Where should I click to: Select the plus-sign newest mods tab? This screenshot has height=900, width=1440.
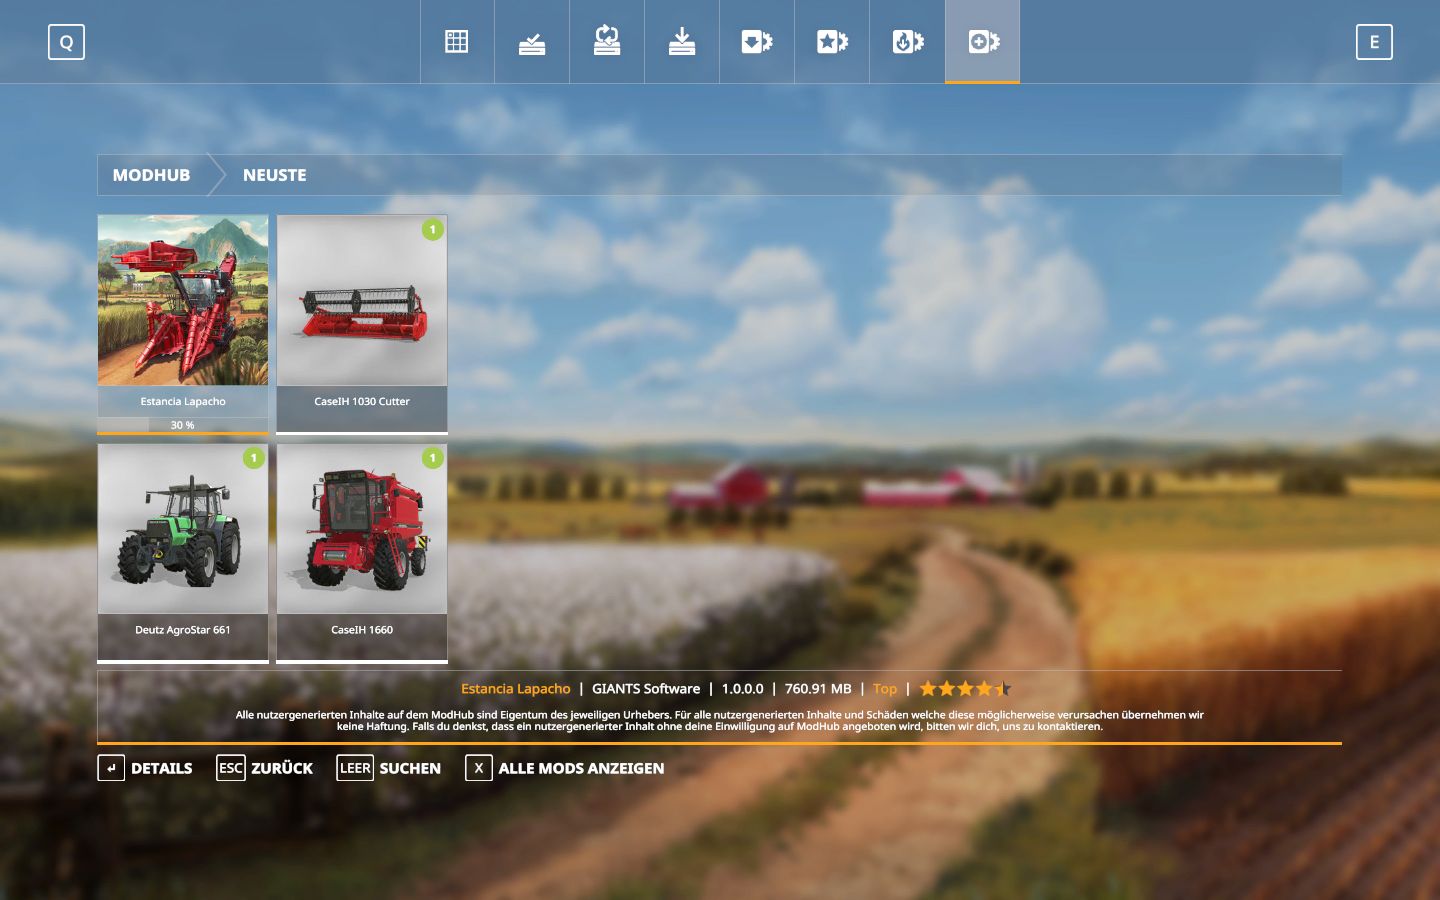click(x=982, y=41)
